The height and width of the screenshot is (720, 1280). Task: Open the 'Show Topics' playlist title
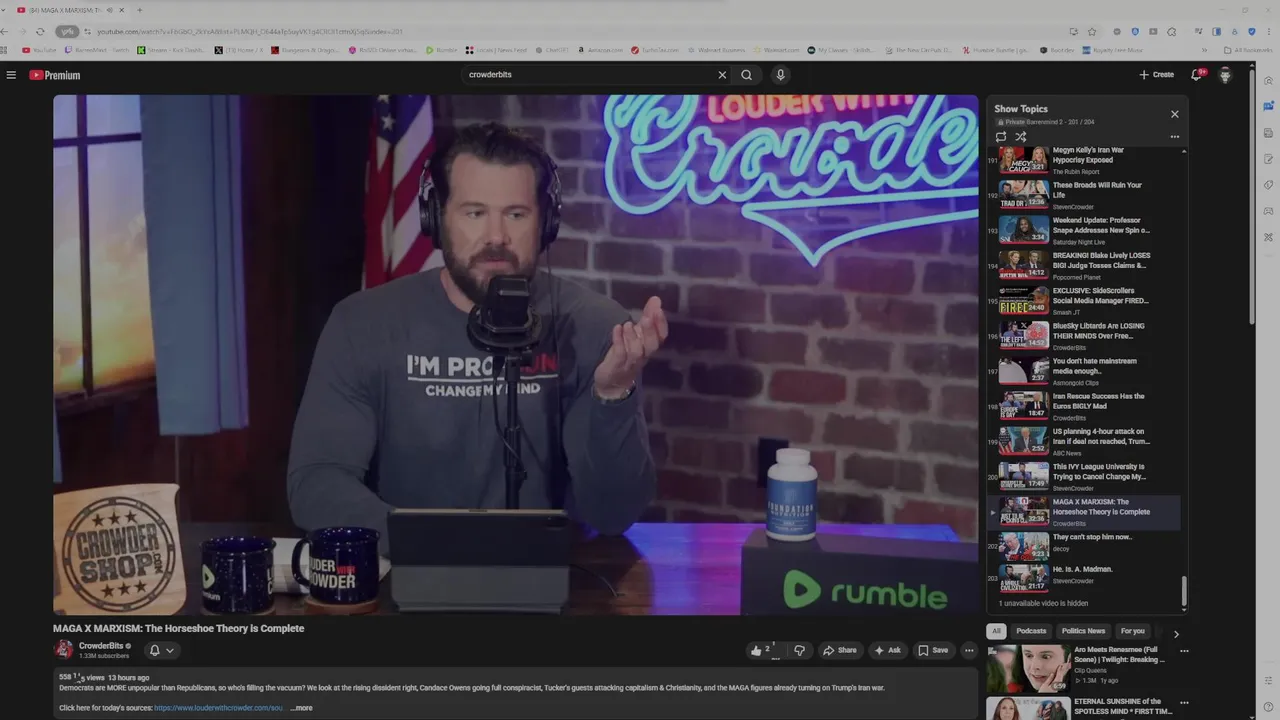click(1021, 109)
